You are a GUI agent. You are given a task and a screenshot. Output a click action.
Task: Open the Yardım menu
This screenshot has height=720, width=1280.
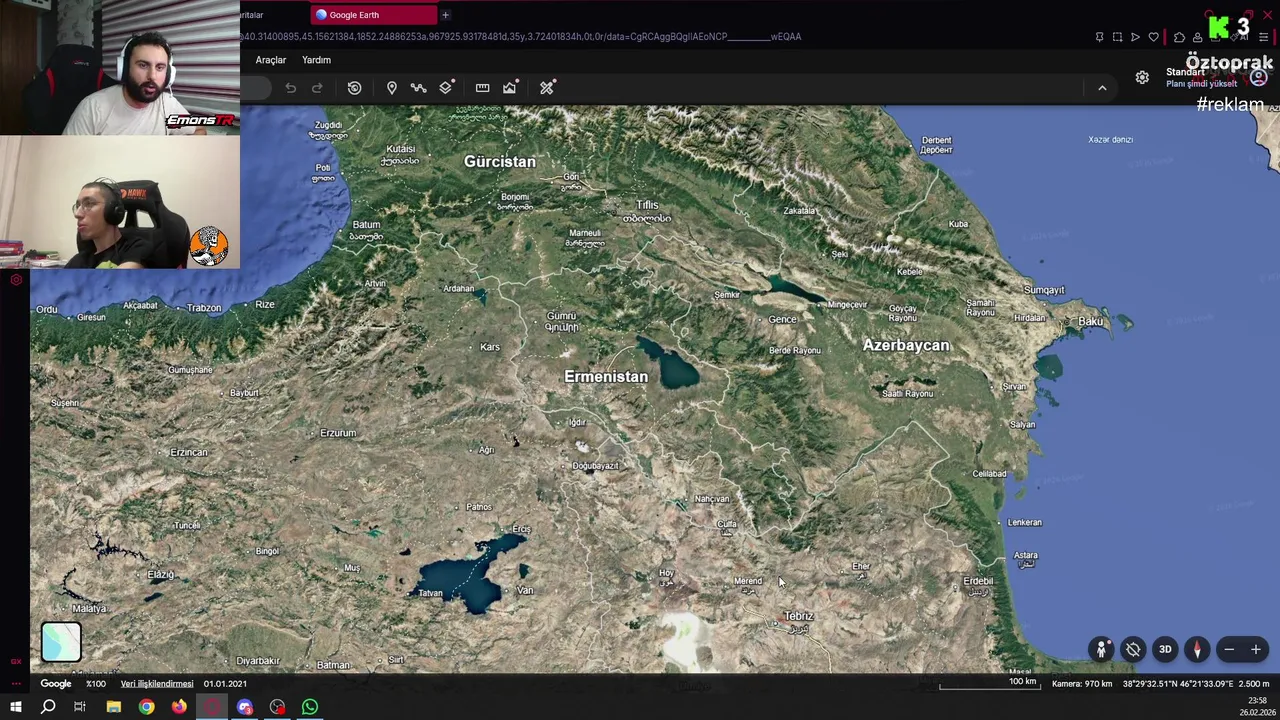[x=316, y=60]
